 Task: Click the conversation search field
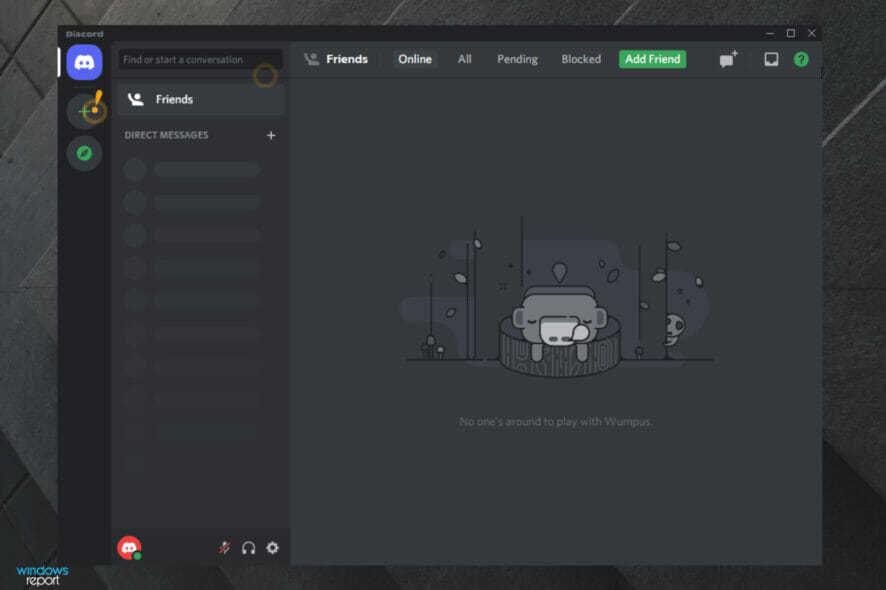pos(199,59)
